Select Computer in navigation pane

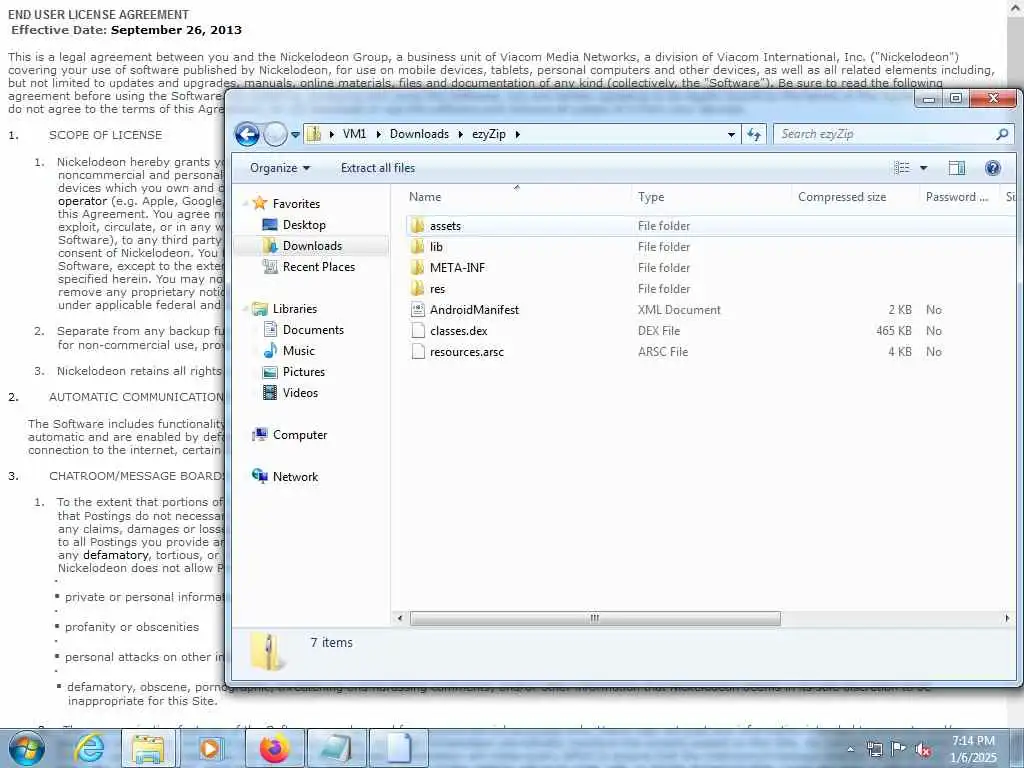(300, 435)
